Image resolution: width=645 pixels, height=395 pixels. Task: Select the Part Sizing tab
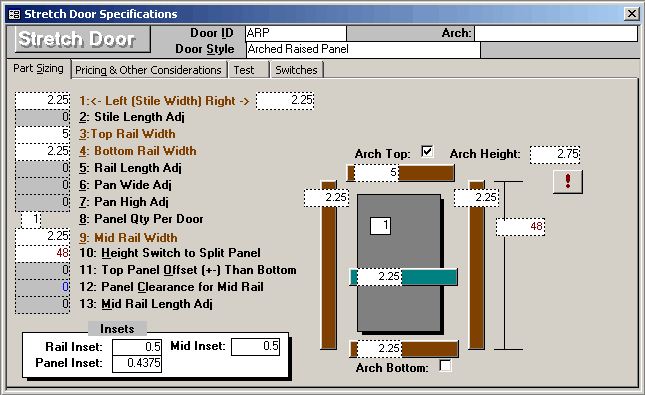[38, 68]
